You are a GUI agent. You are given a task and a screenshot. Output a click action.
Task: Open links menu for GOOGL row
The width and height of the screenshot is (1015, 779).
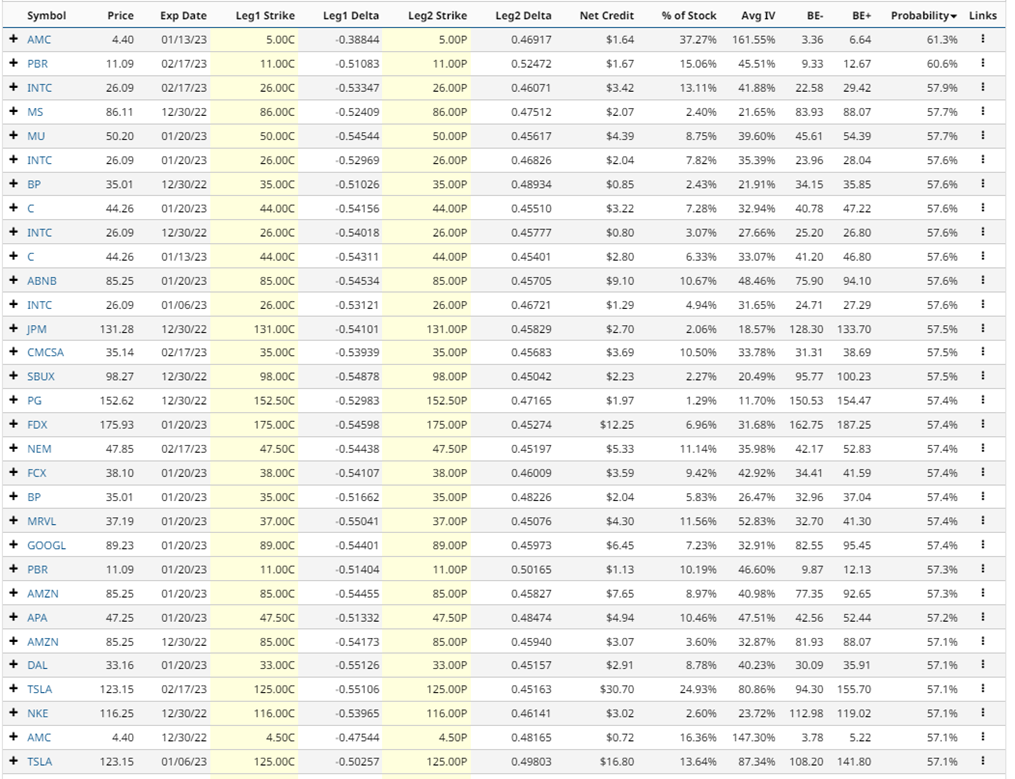click(x=983, y=545)
